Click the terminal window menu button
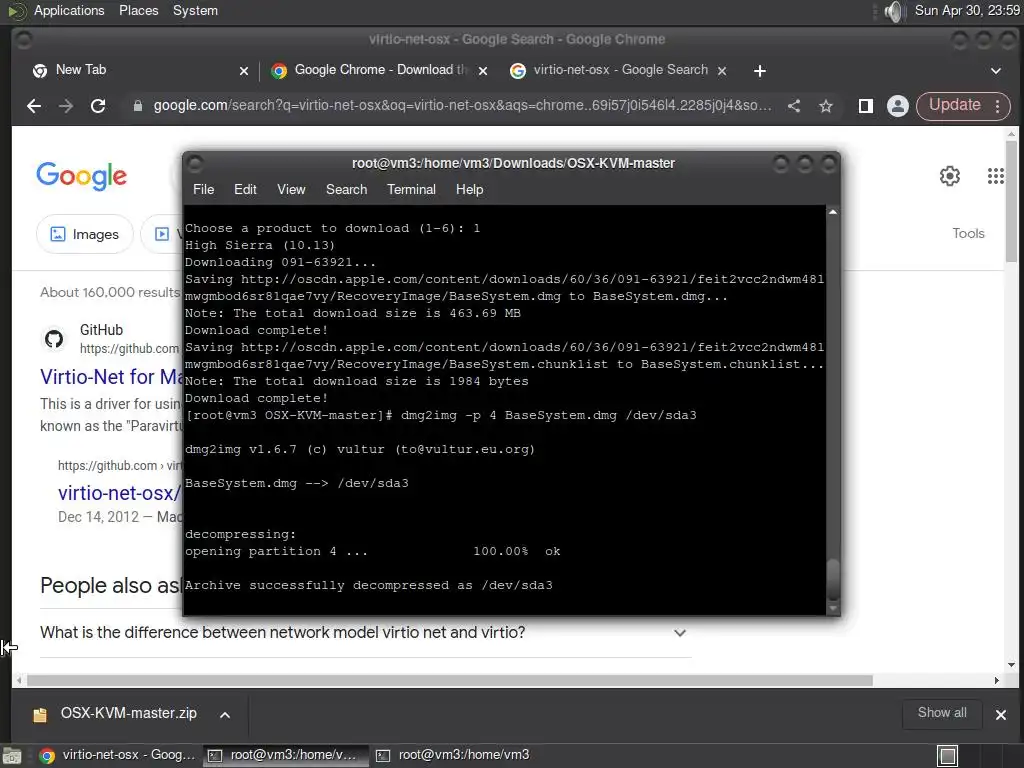The width and height of the screenshot is (1024, 768). point(195,163)
